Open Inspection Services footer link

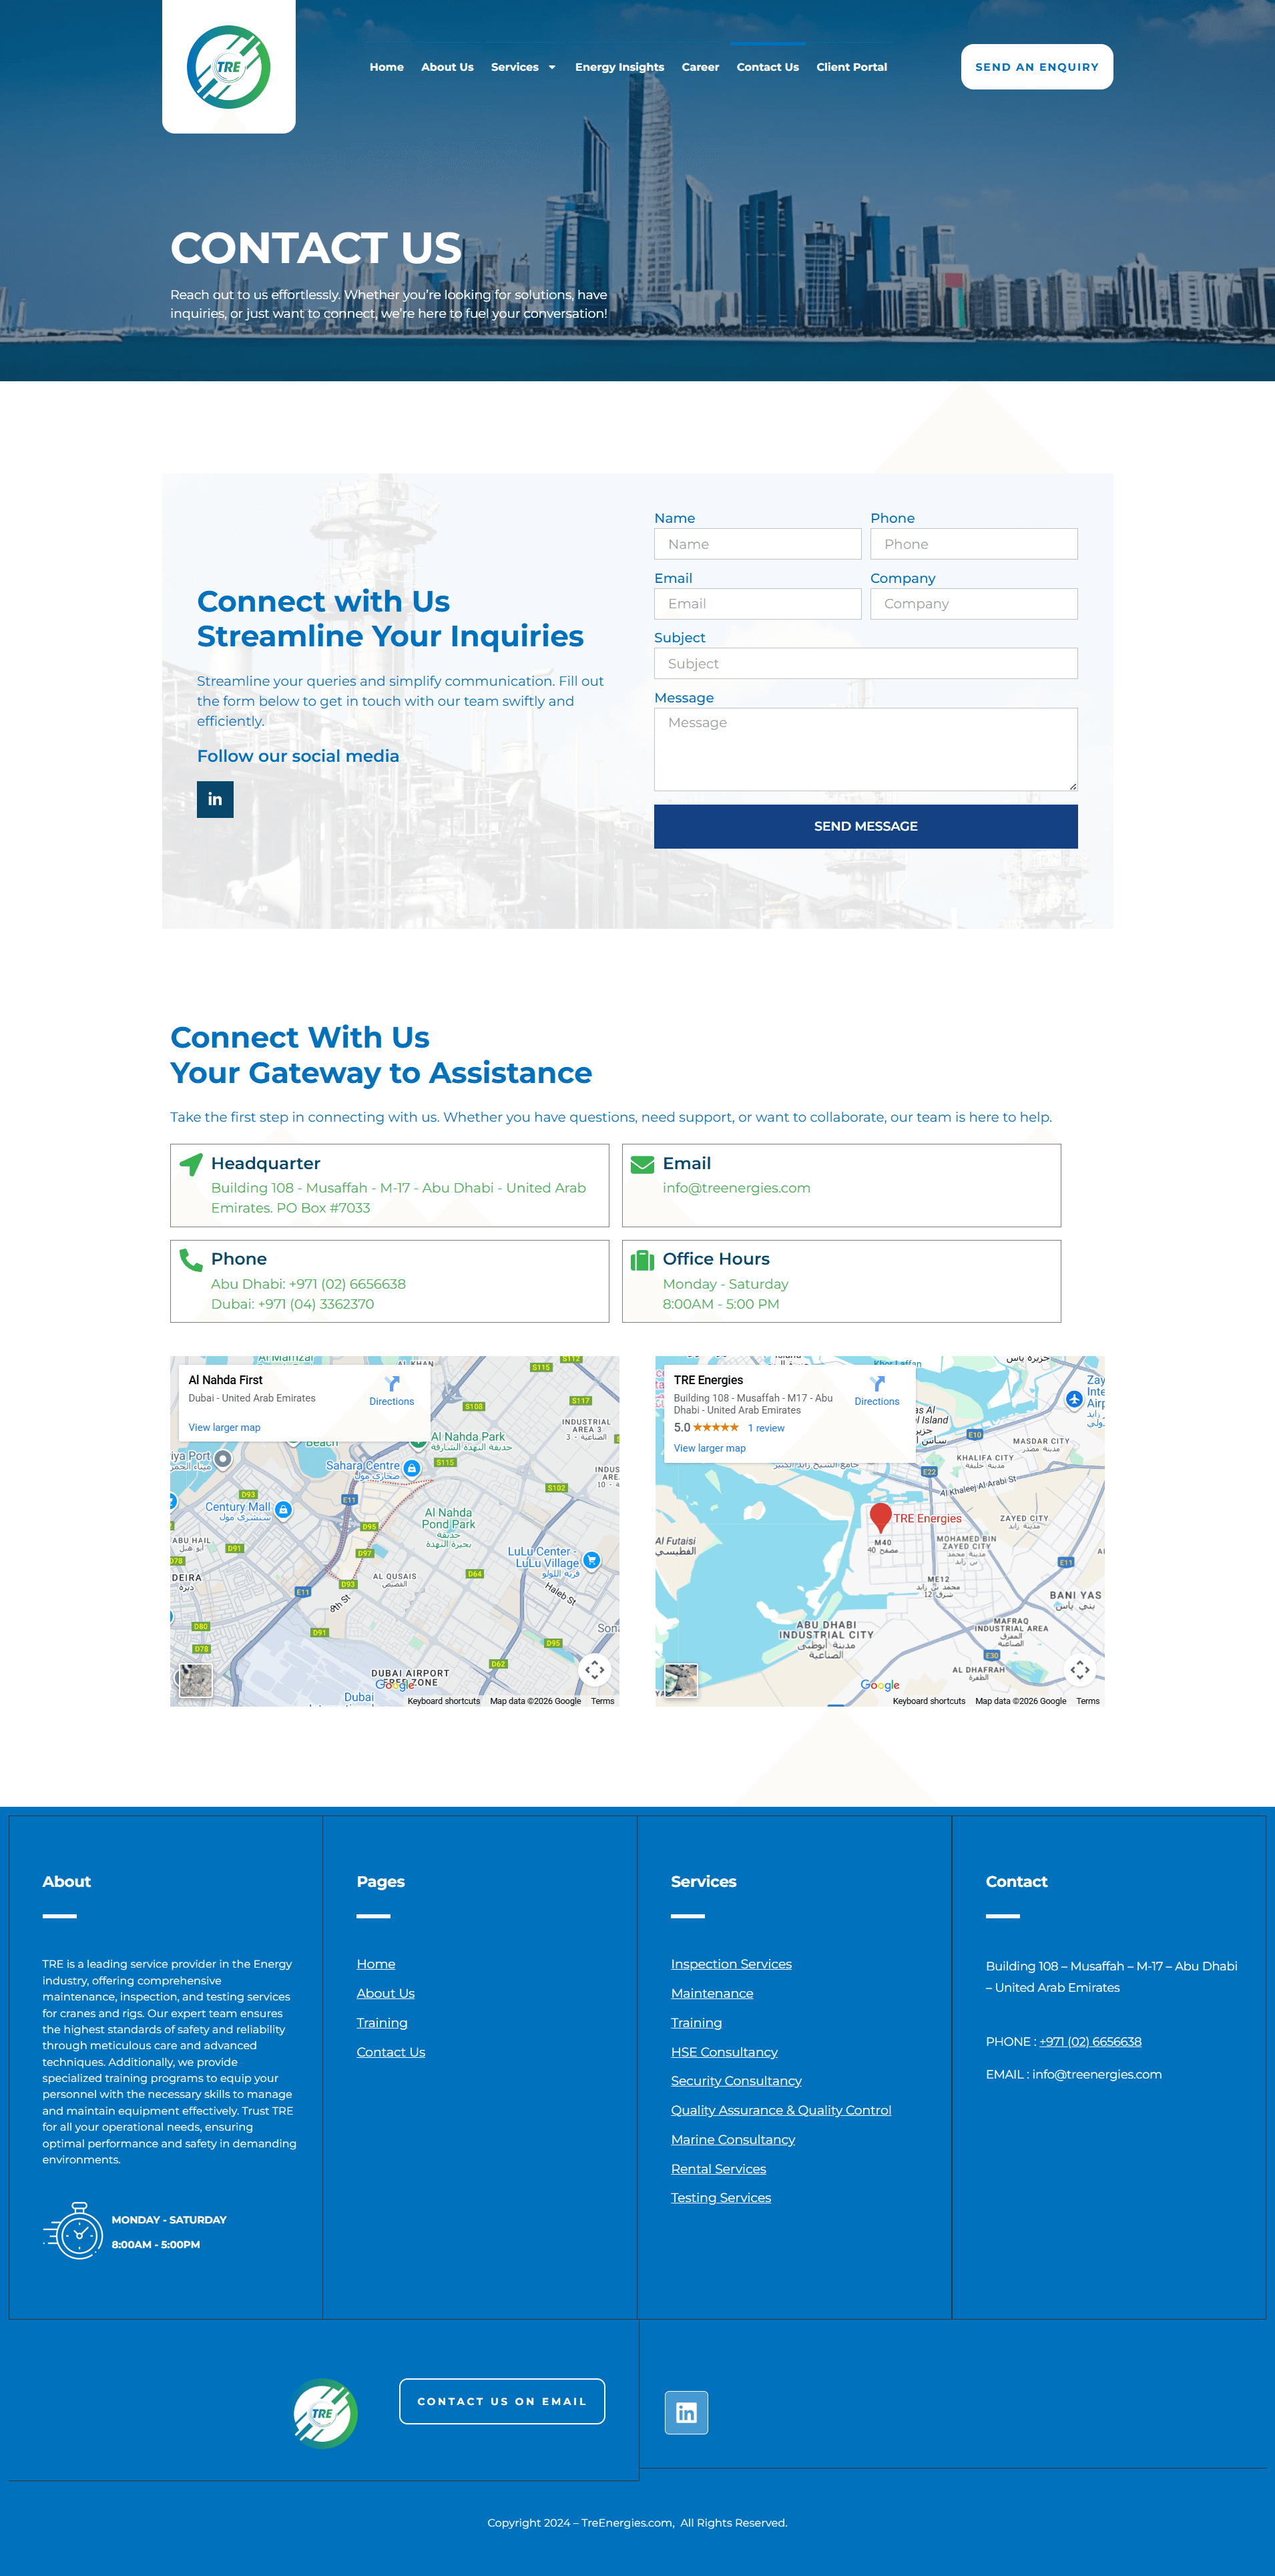[x=731, y=1964]
